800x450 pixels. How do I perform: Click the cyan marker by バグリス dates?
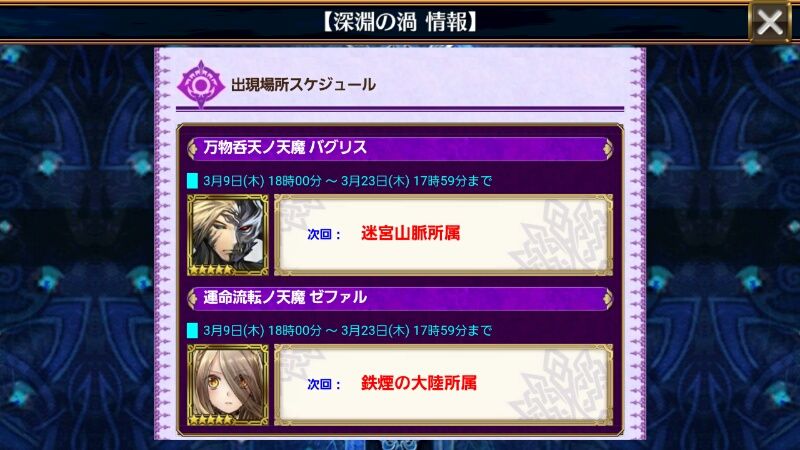point(192,181)
